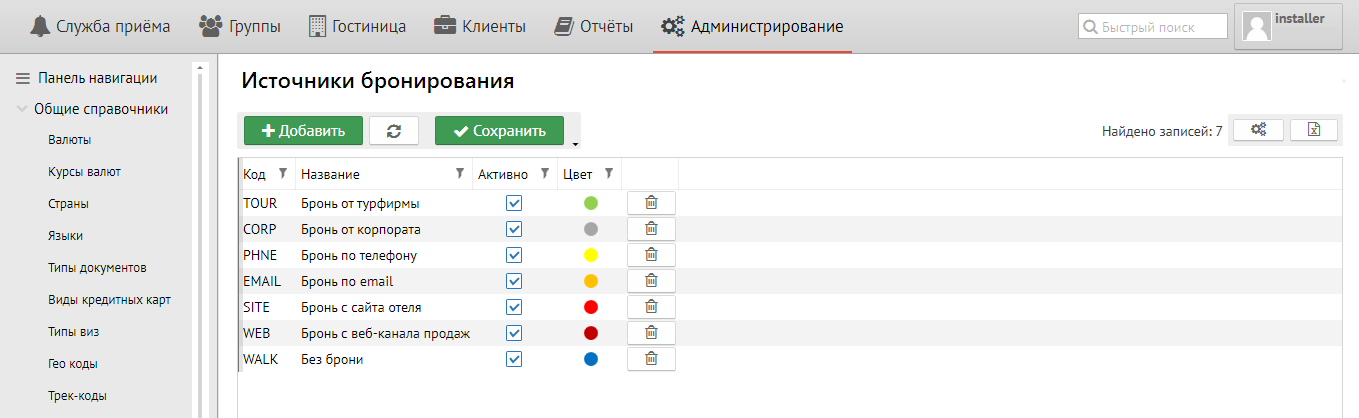Open the Отчёты menu

[594, 26]
